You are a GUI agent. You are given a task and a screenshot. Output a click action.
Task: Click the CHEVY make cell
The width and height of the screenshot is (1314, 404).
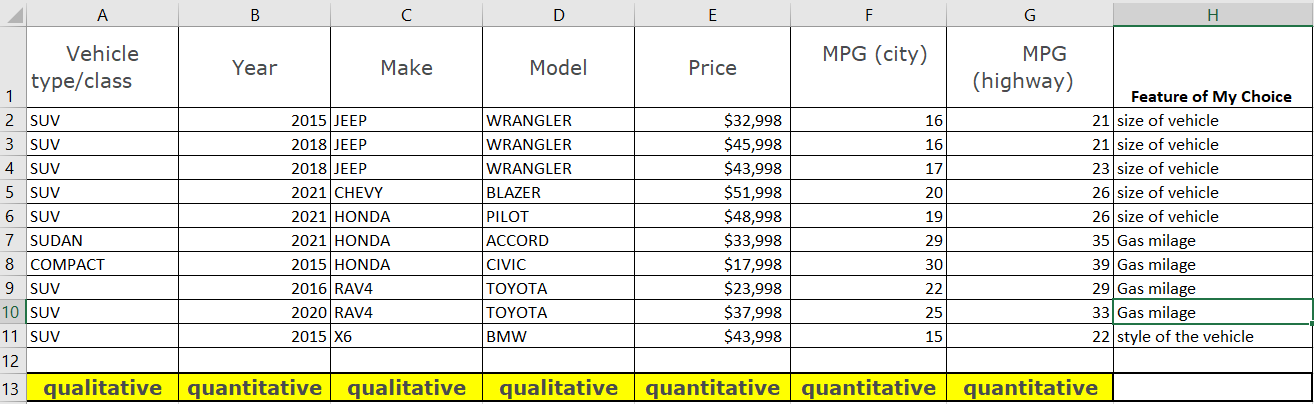tap(407, 193)
